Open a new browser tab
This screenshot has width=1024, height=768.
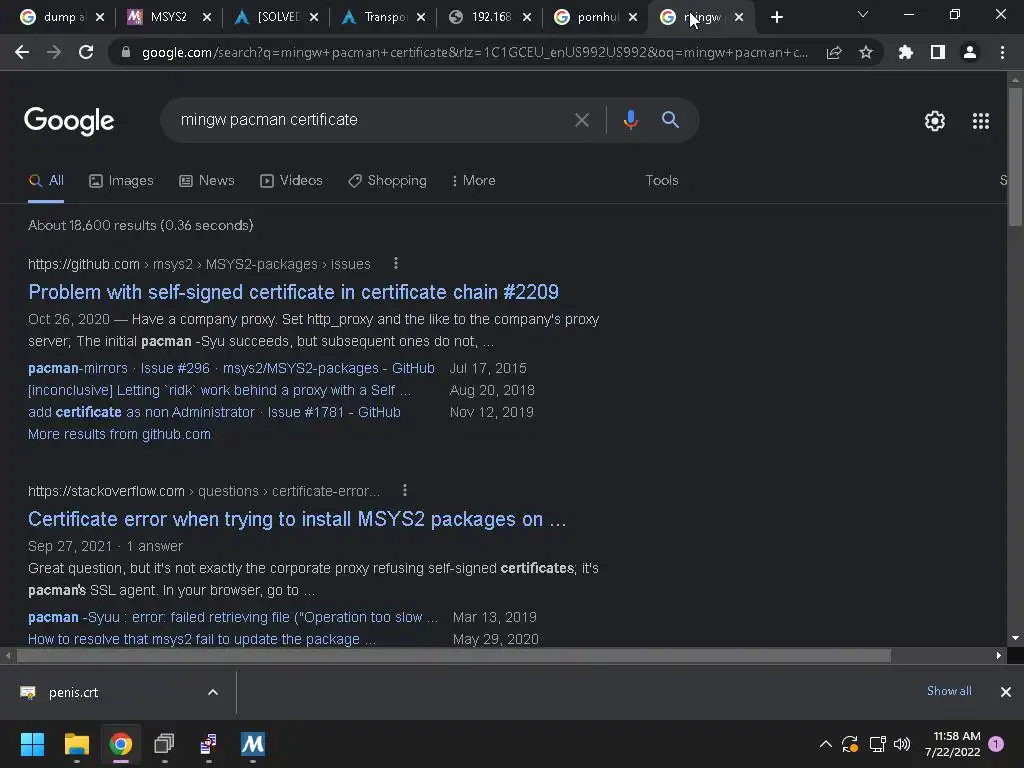(776, 18)
